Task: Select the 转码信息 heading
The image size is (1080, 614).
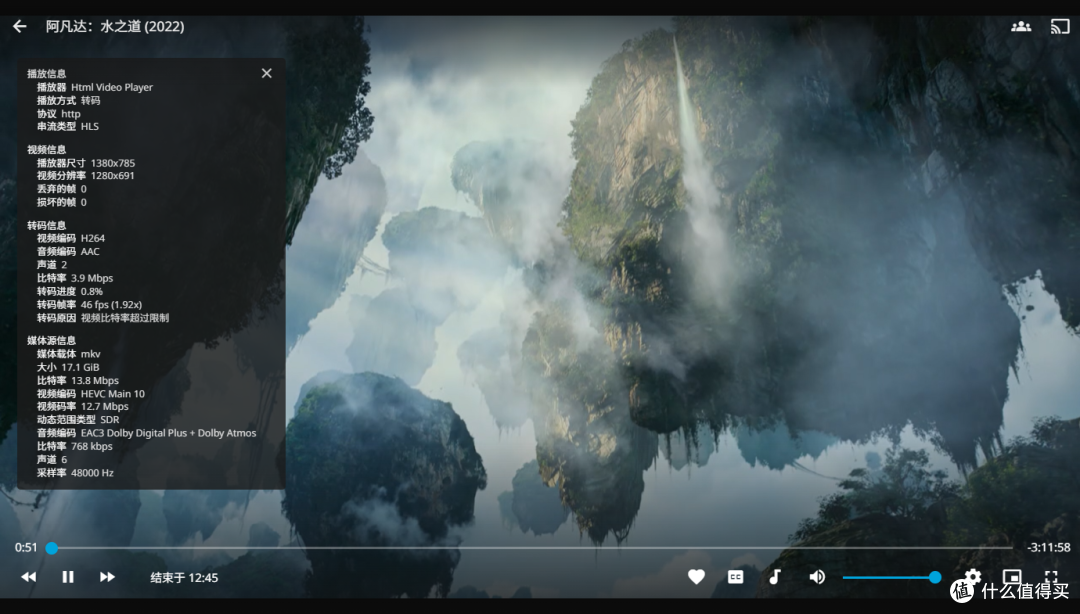Action: point(47,225)
